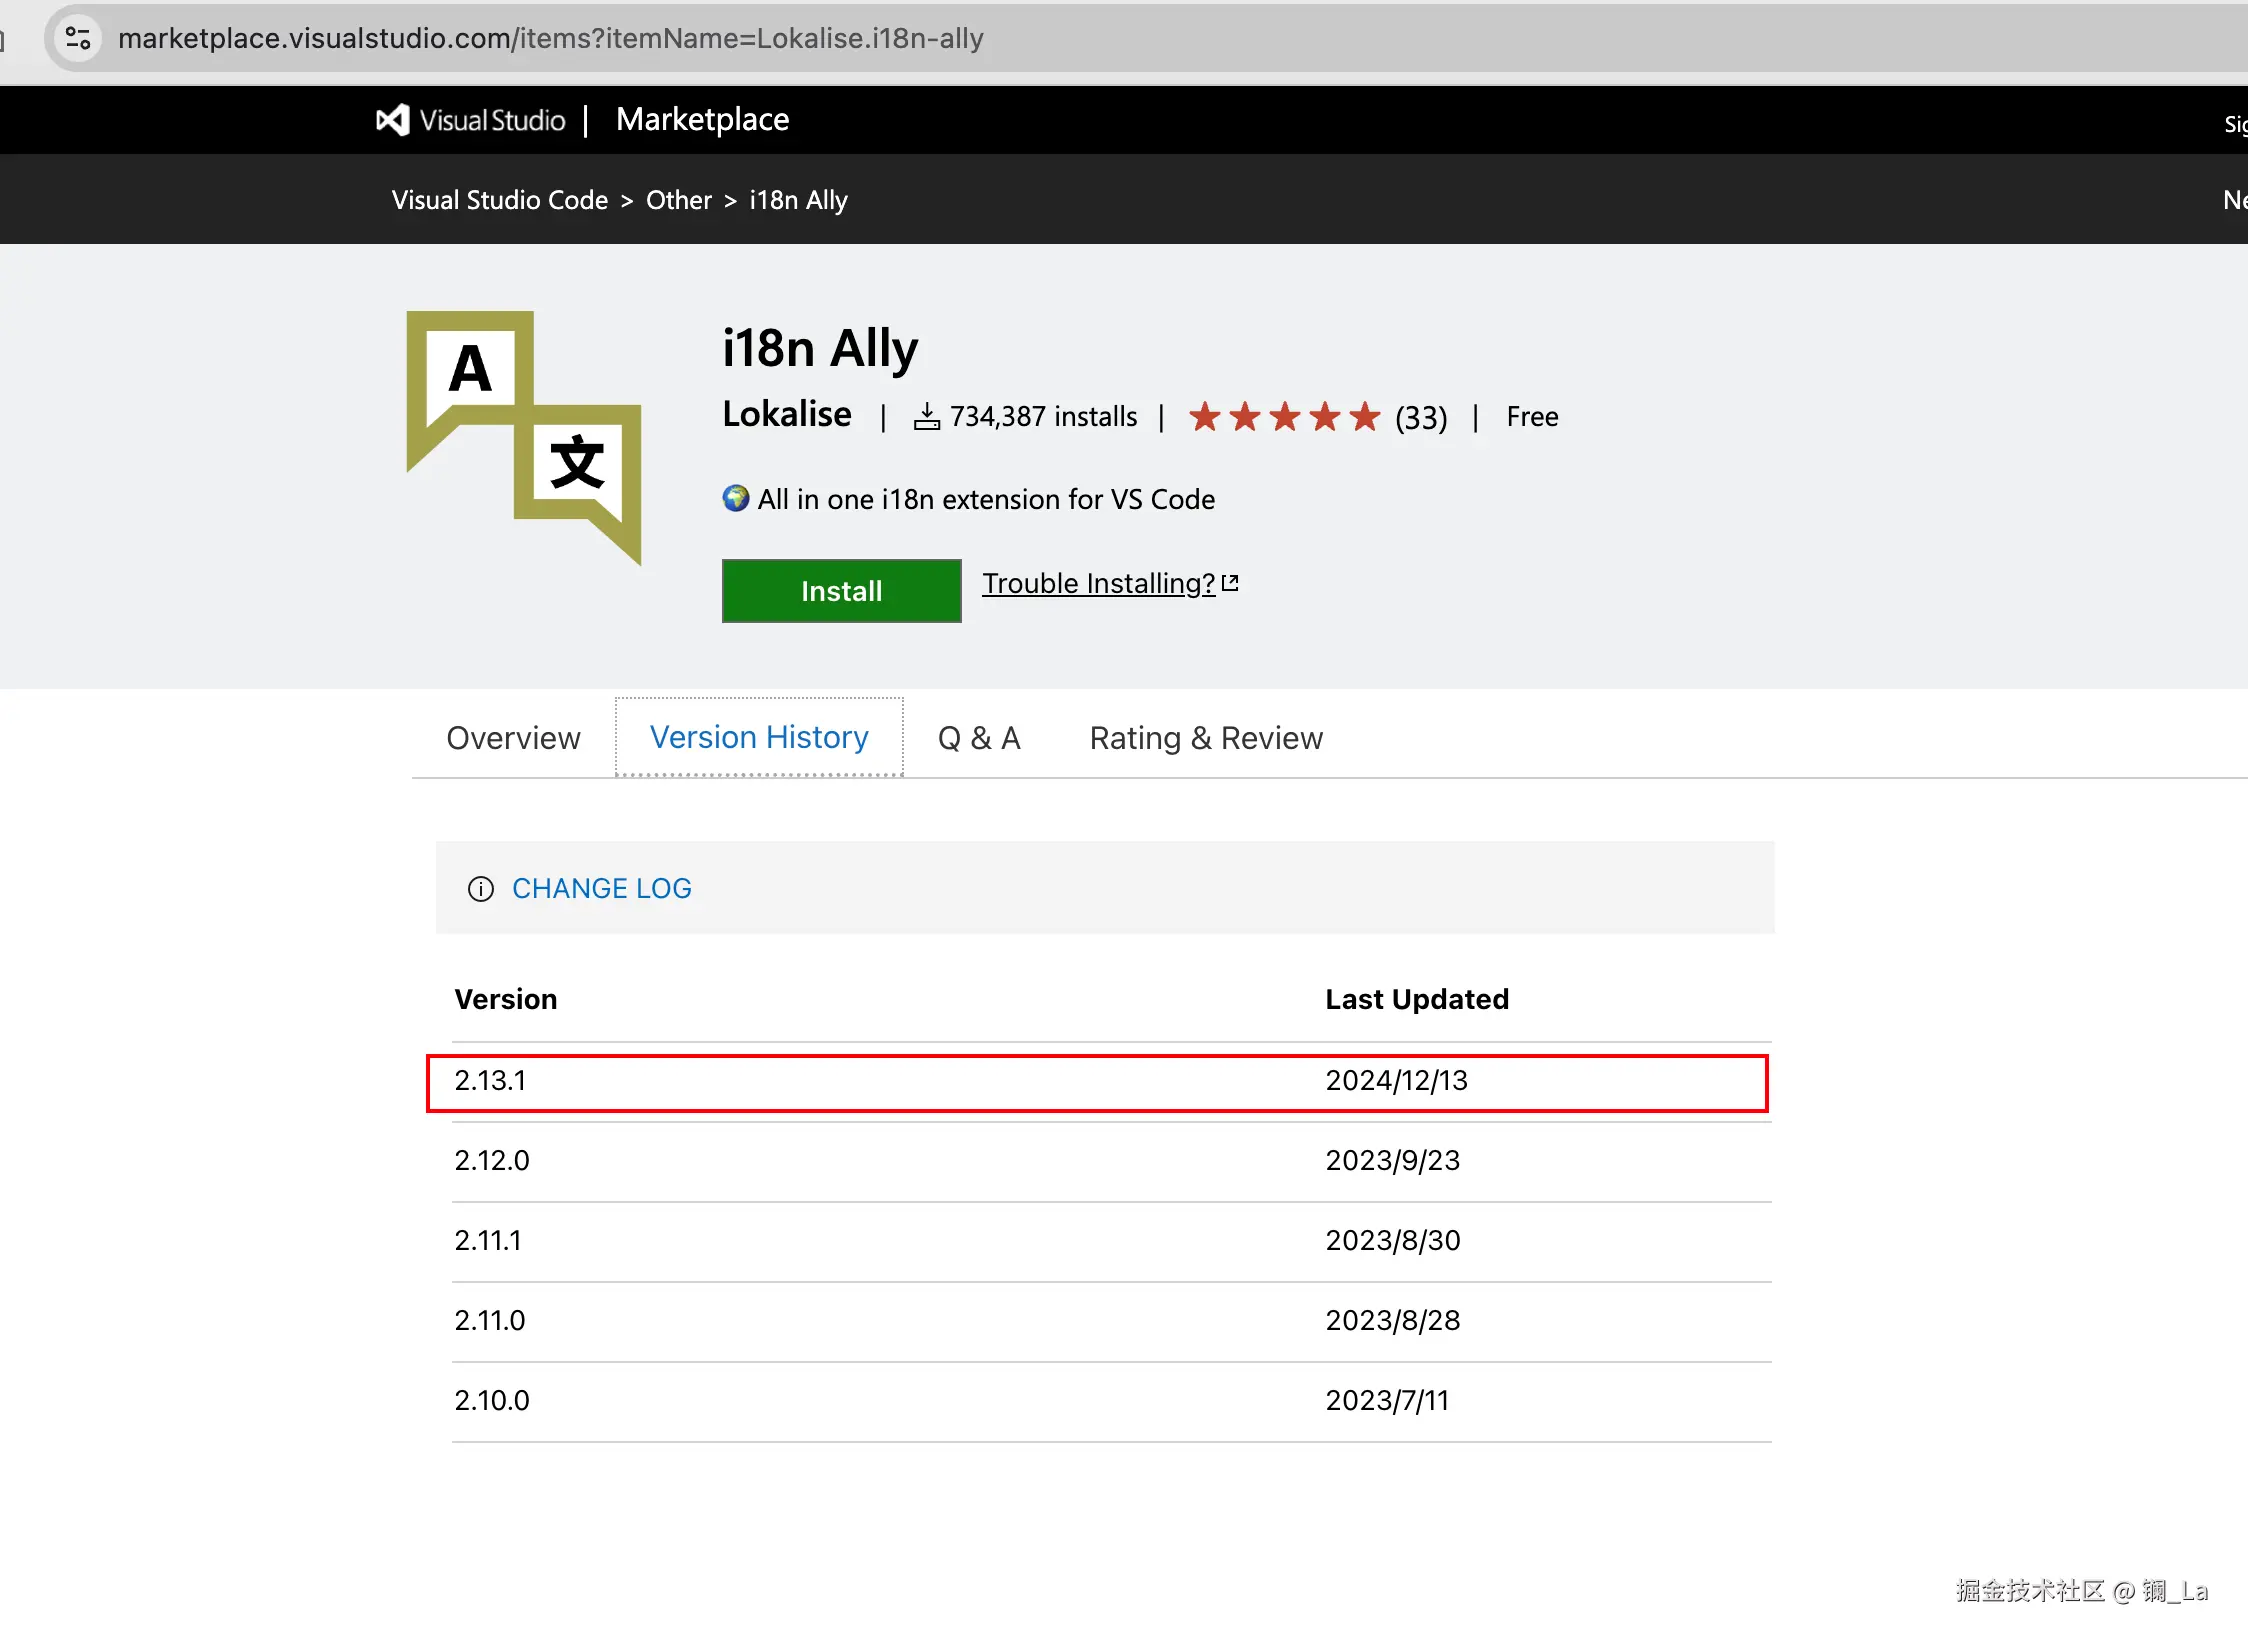Image resolution: width=2248 pixels, height=1644 pixels.
Task: Click the Free price label
Action: click(1532, 416)
